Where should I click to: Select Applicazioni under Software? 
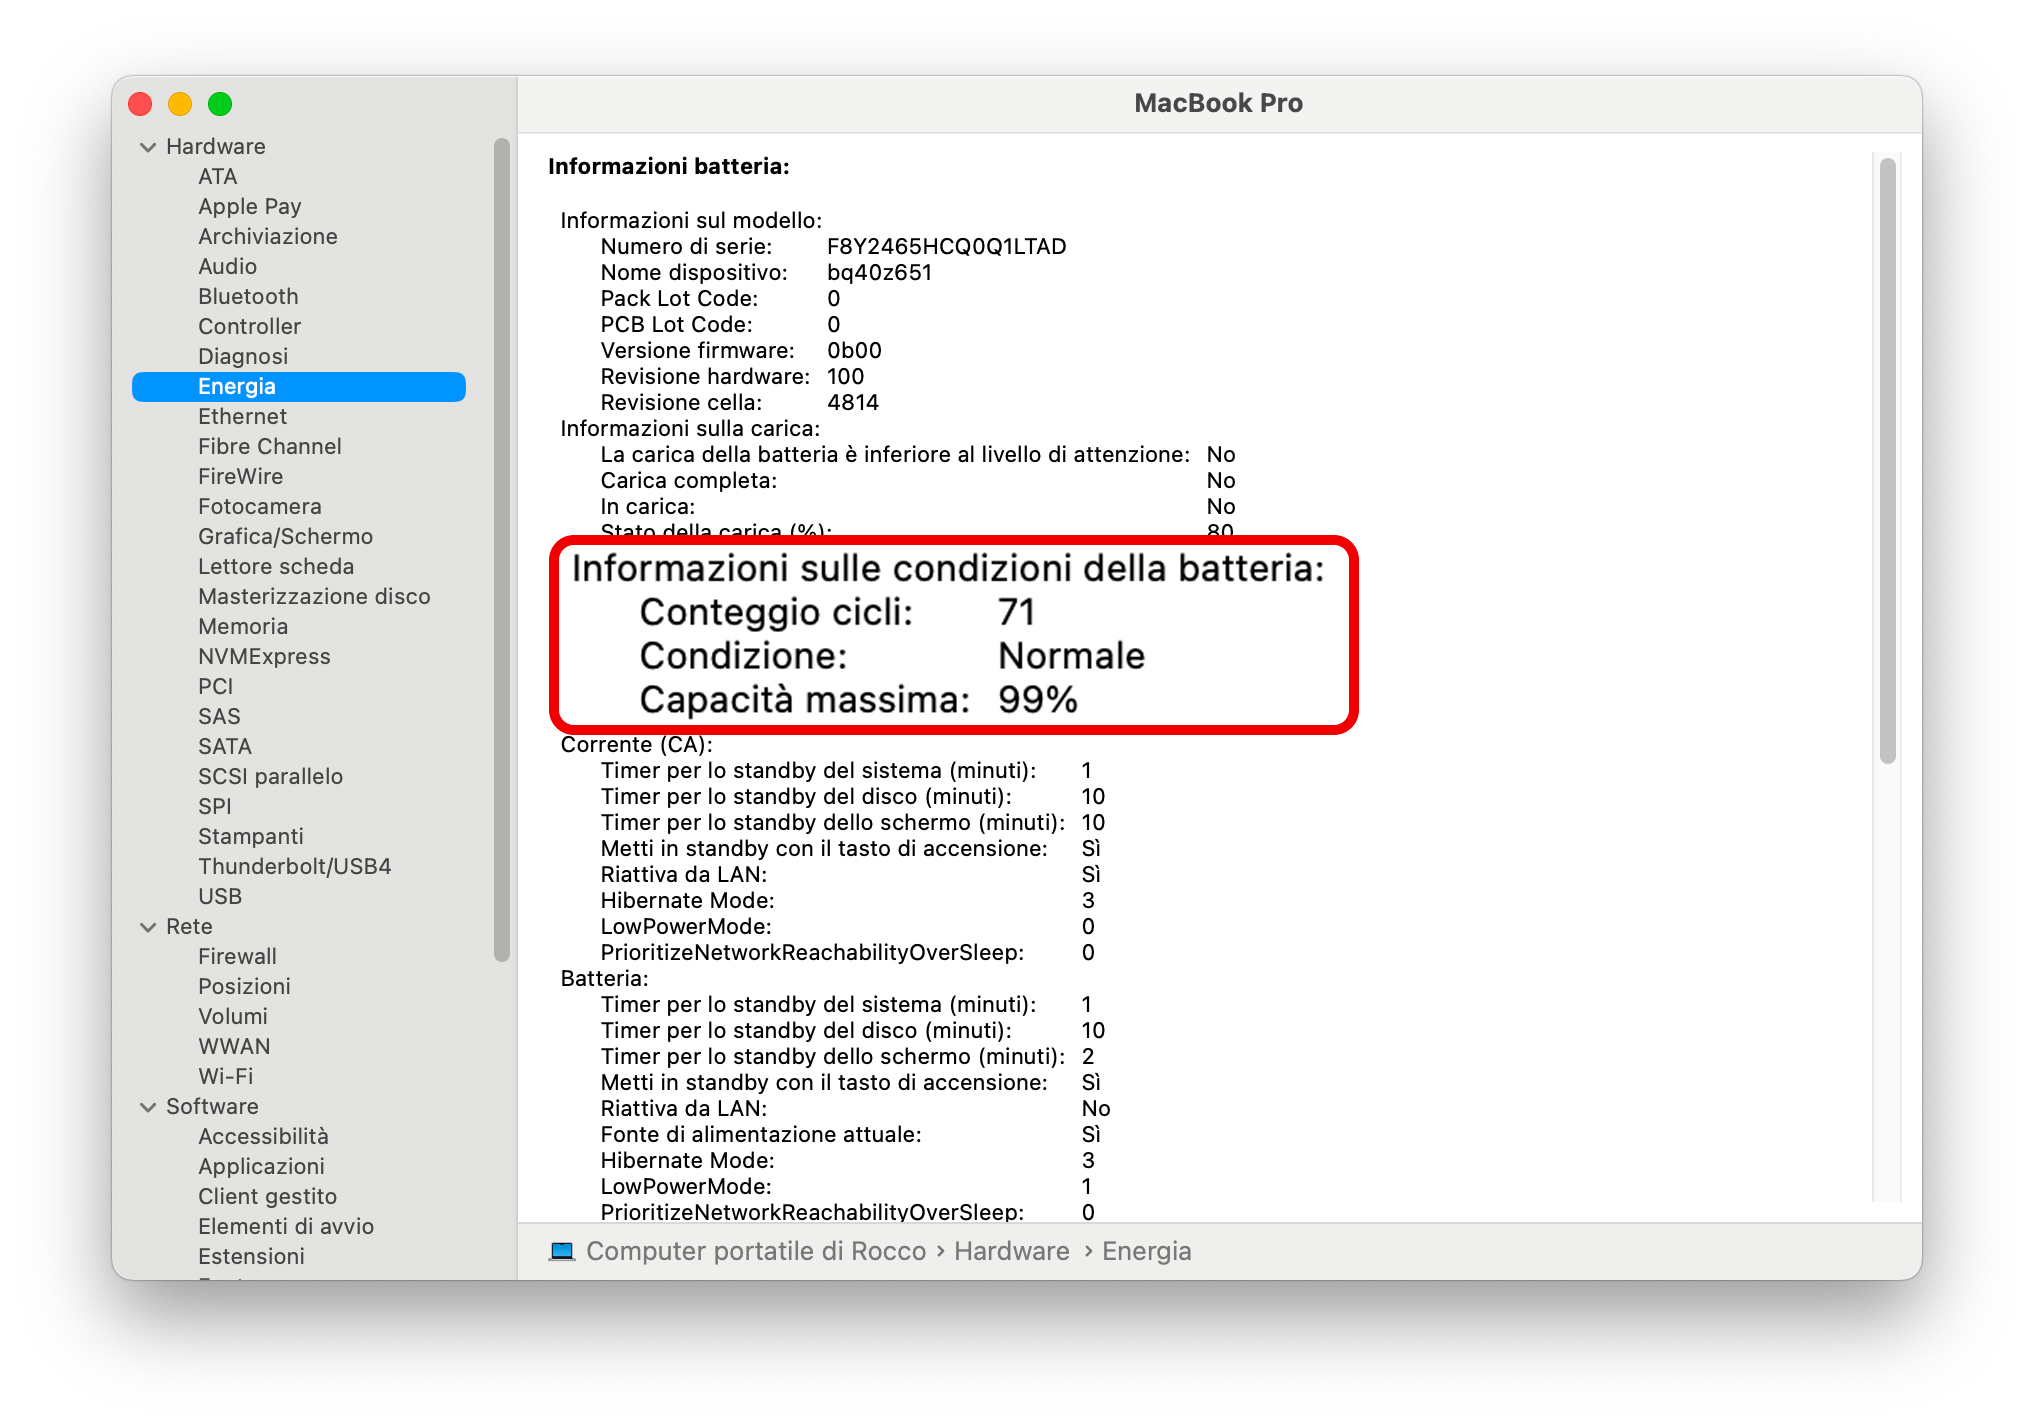tap(261, 1167)
